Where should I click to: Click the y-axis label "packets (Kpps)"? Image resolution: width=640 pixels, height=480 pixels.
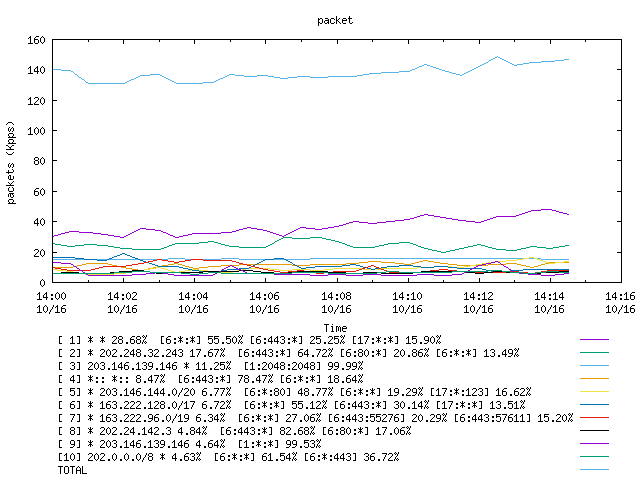[x=11, y=162]
